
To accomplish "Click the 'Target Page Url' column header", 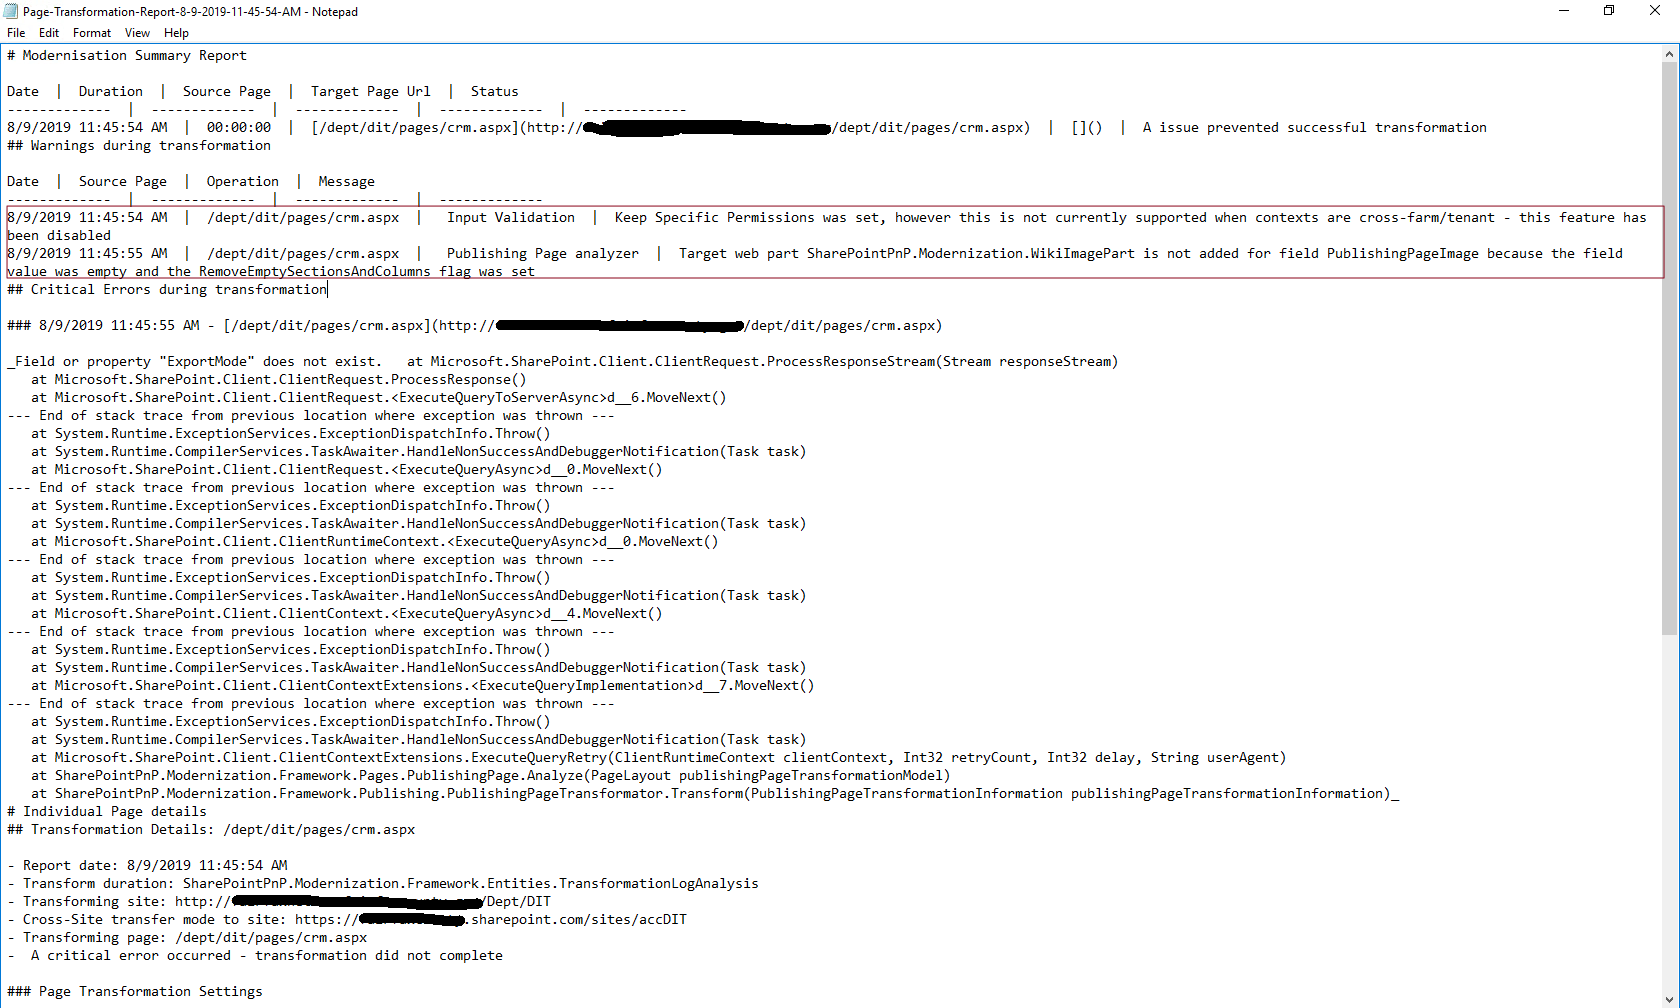I will 371,92.
